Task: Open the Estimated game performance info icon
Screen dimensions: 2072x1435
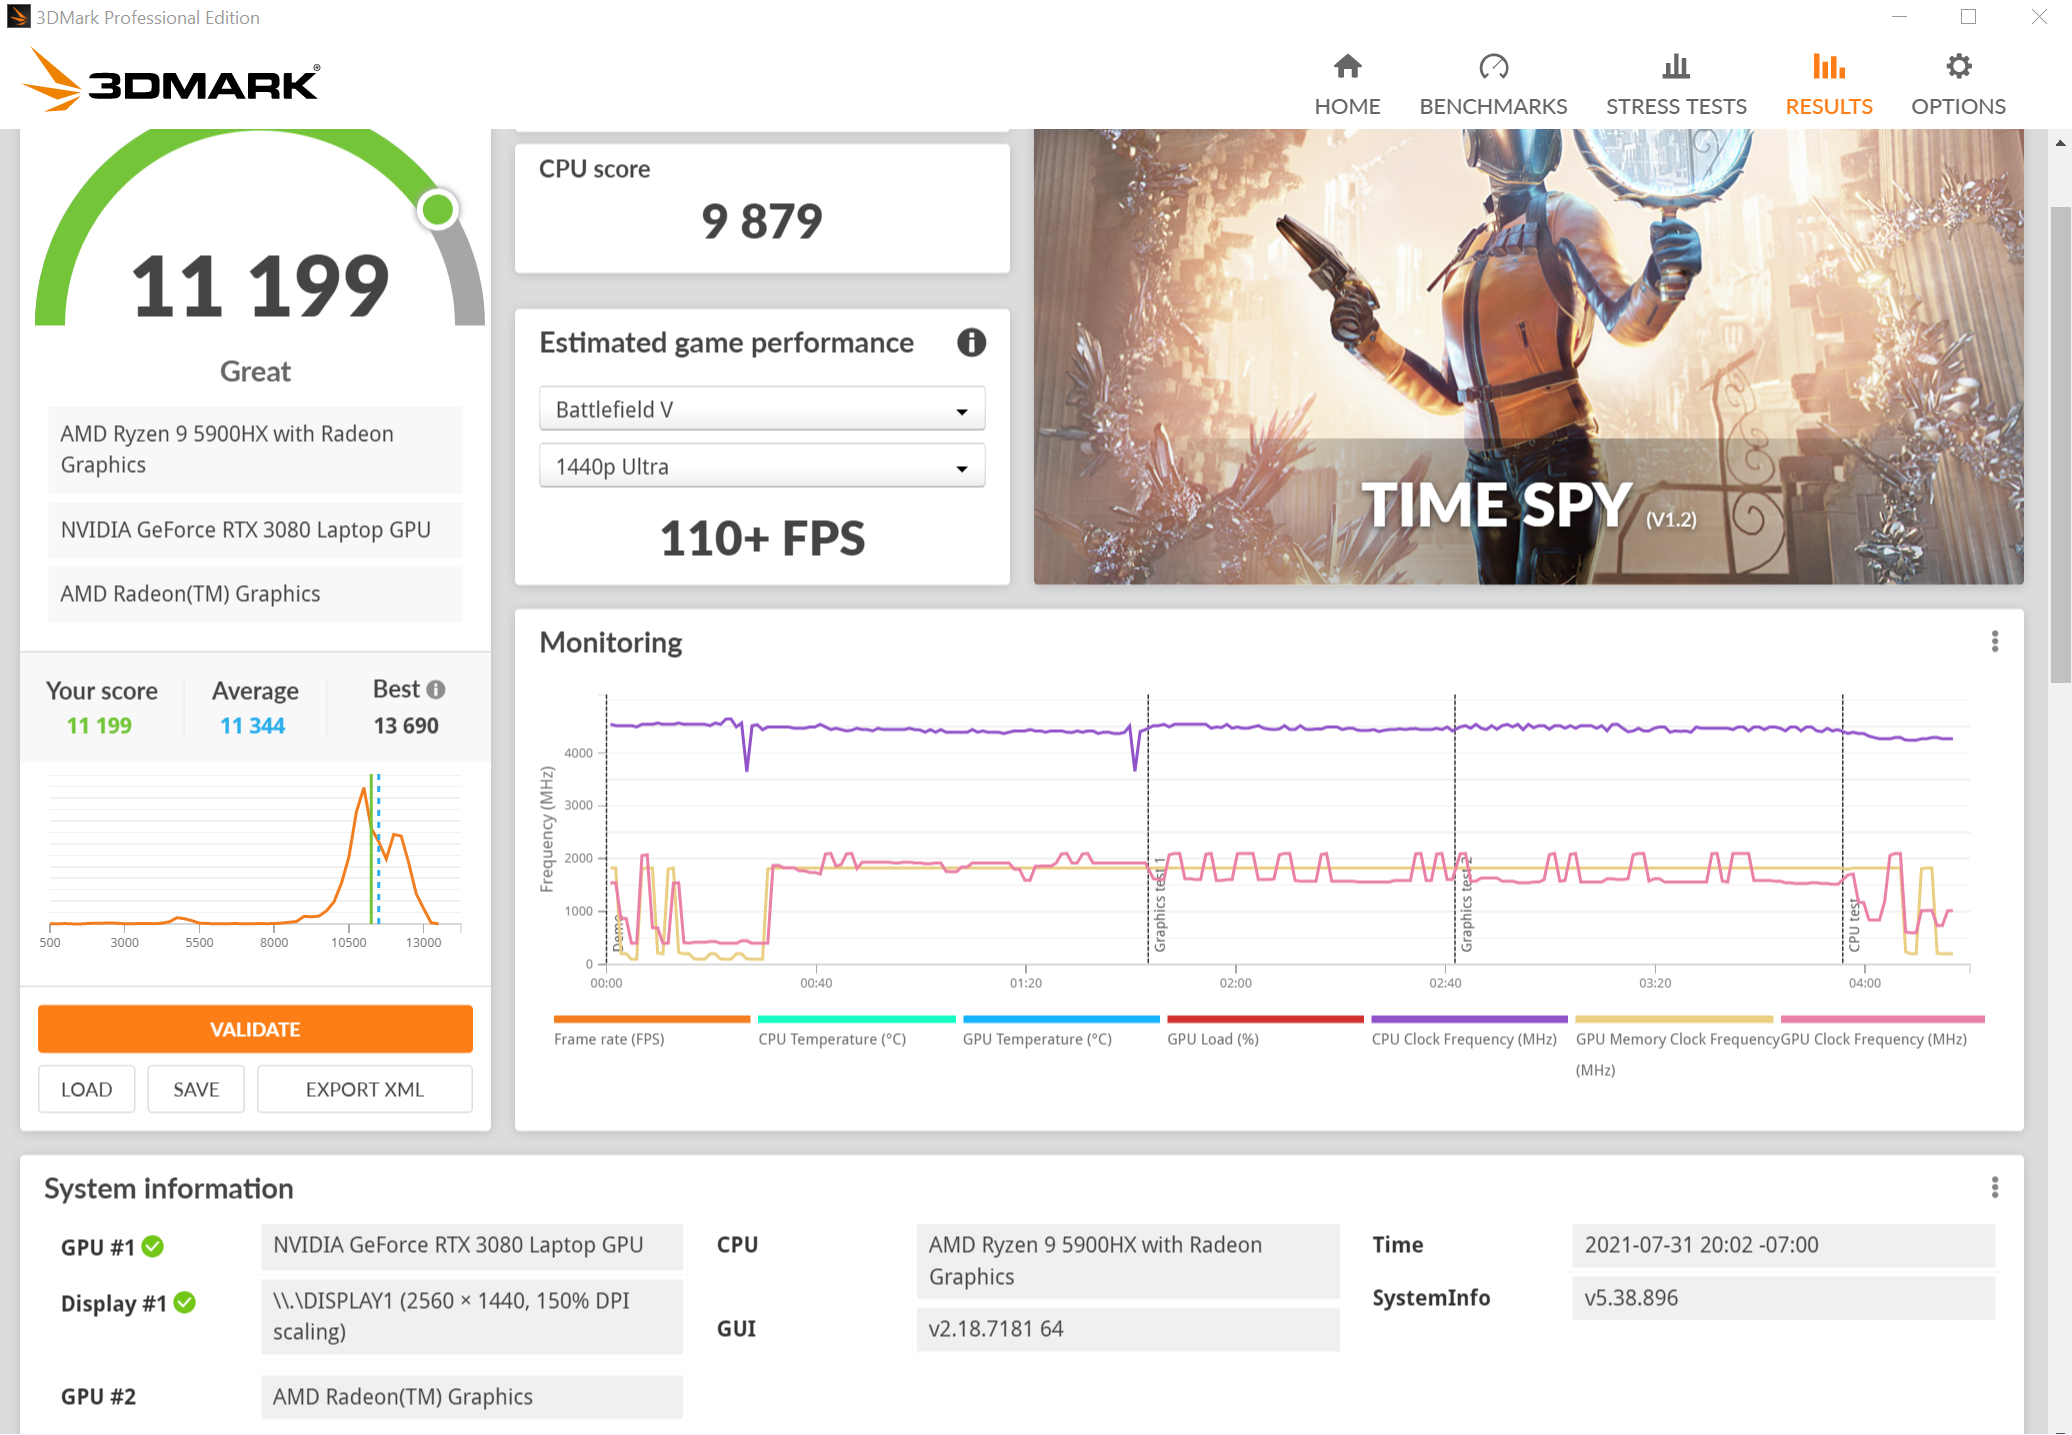Action: tap(971, 343)
